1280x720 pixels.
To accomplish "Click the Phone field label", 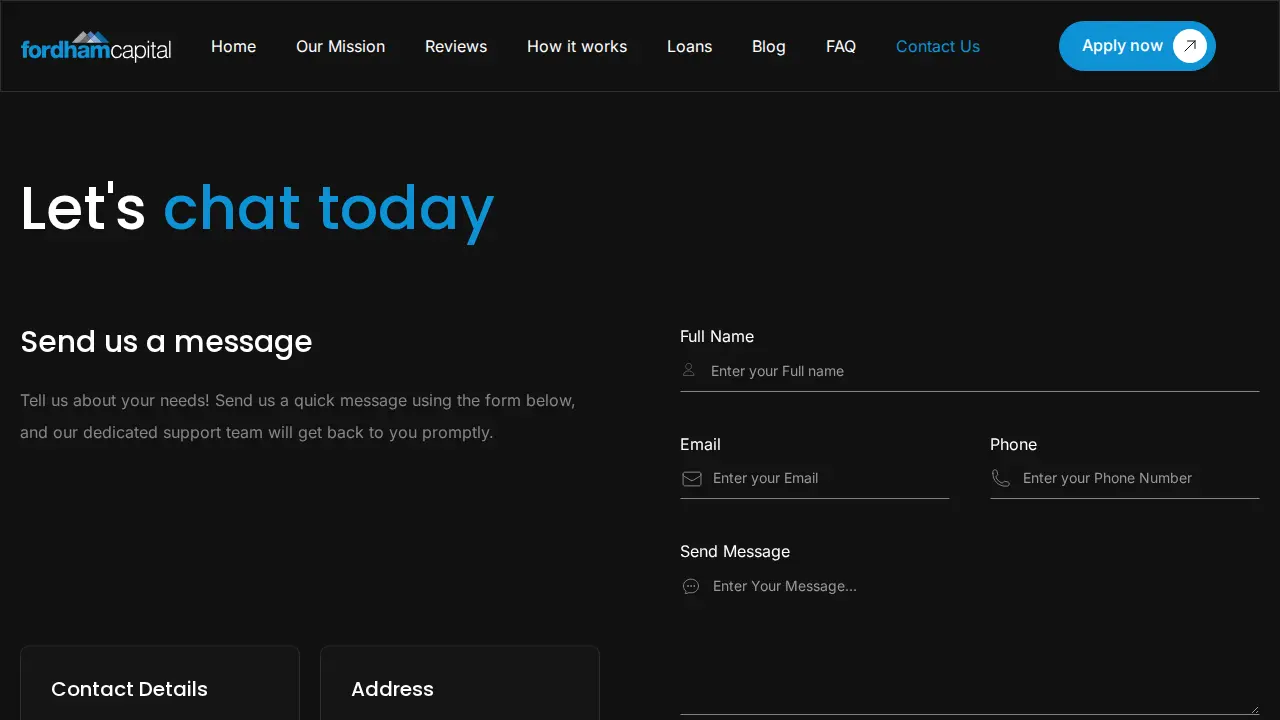I will coord(1013,445).
